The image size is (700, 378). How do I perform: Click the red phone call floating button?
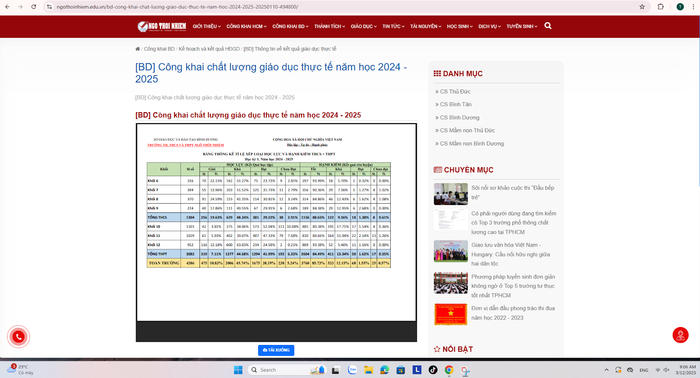(18, 336)
